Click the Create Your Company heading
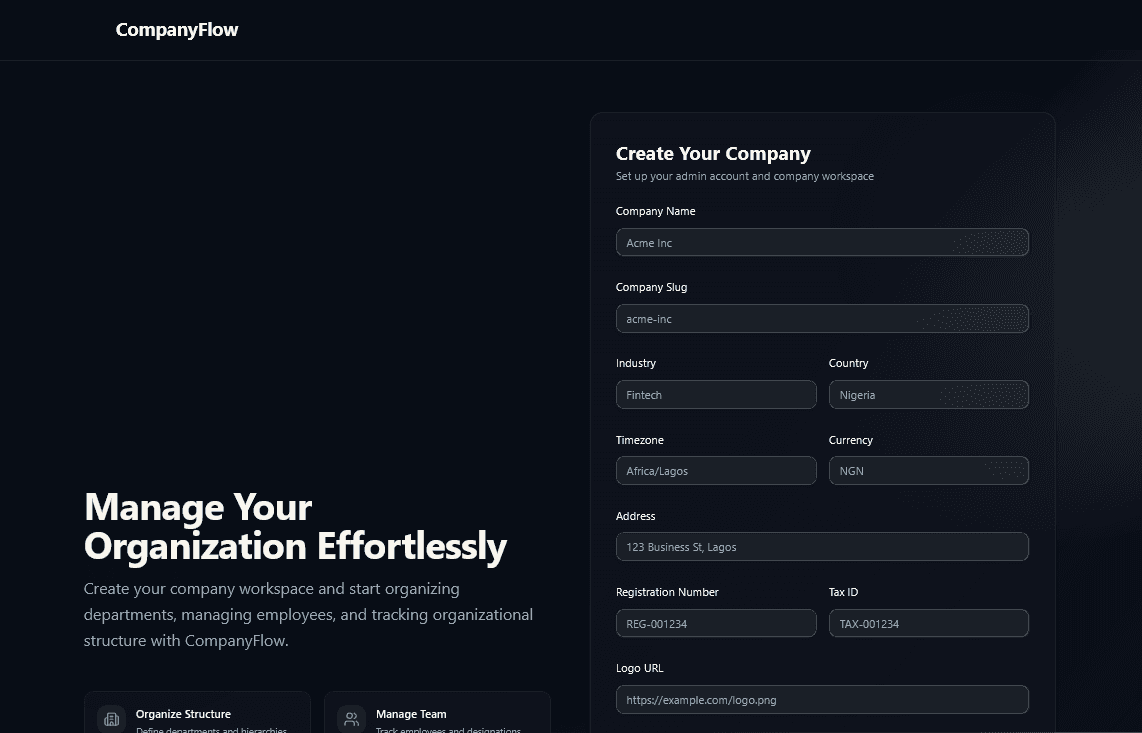 tap(713, 154)
